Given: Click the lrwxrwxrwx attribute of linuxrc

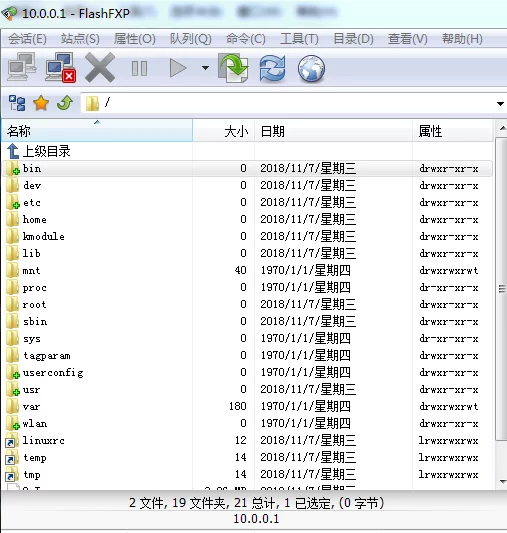Looking at the screenshot, I should (449, 441).
